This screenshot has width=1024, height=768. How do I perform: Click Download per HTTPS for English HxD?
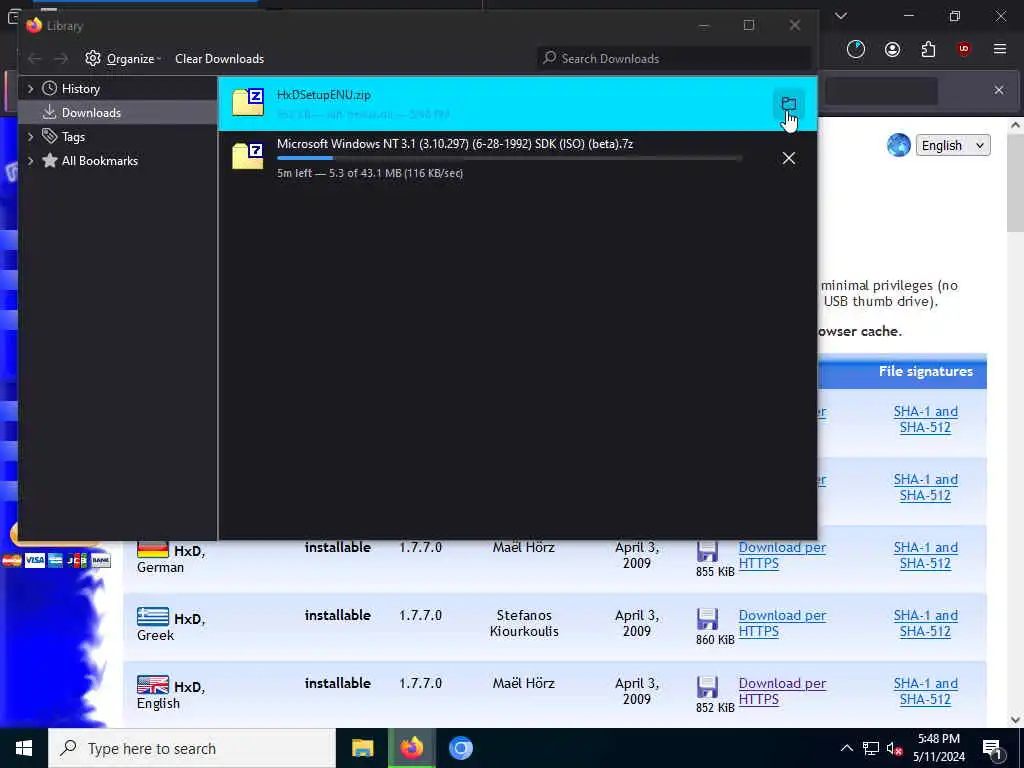click(x=782, y=691)
